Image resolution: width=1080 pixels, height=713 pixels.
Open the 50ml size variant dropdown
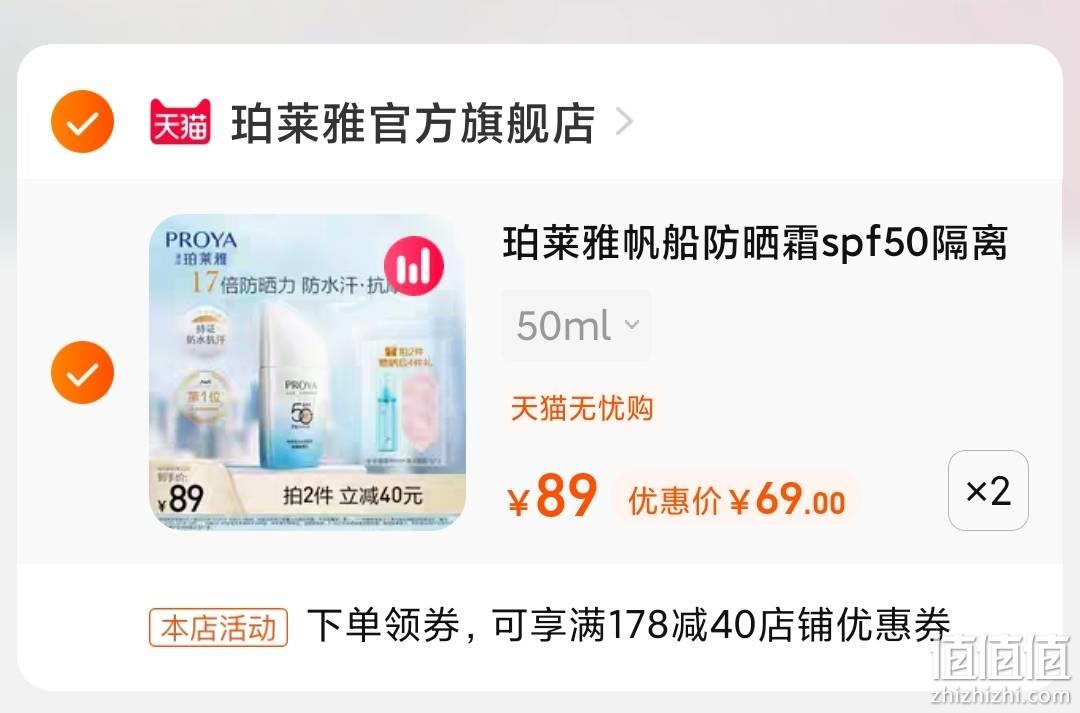click(577, 325)
